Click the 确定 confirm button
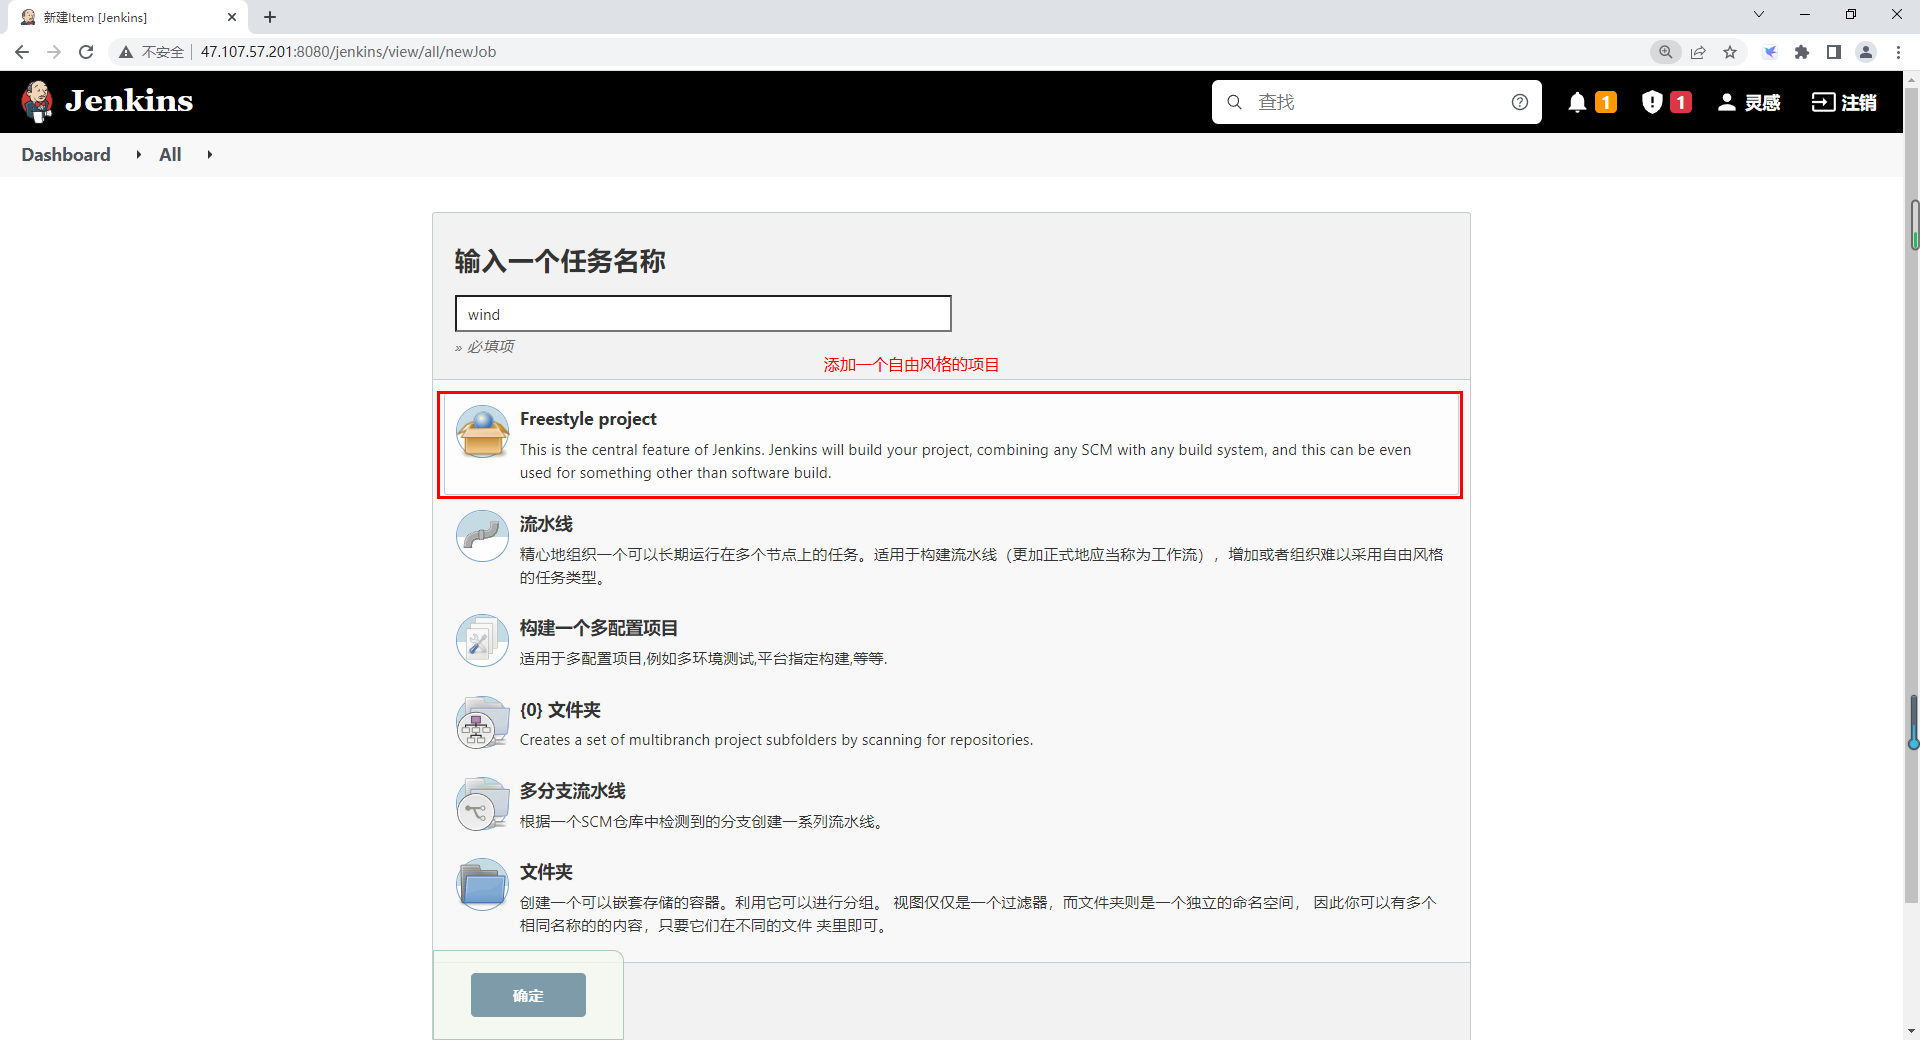The image size is (1920, 1040). click(528, 995)
